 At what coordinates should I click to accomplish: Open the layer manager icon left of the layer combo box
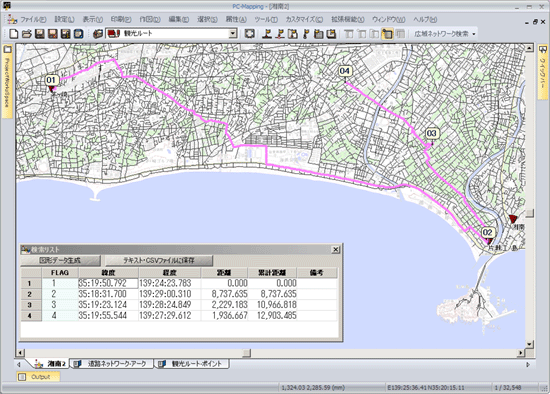point(98,34)
